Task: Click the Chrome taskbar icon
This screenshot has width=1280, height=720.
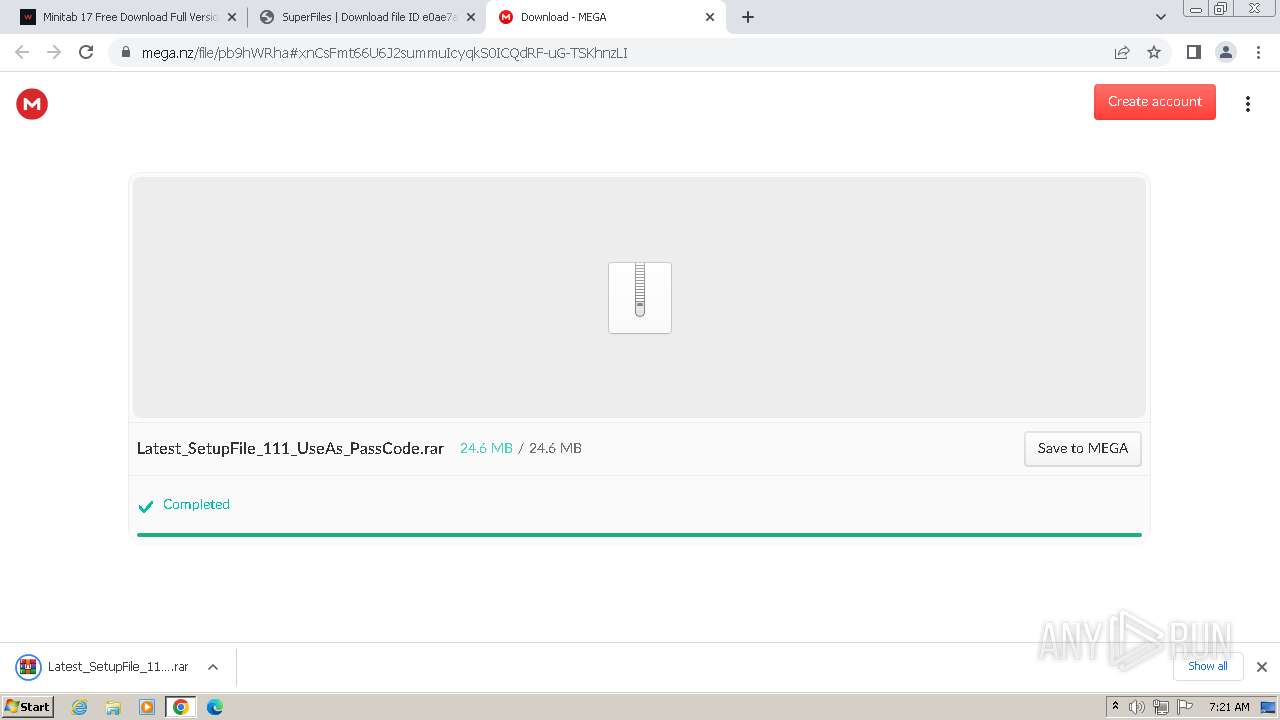Action: click(180, 707)
